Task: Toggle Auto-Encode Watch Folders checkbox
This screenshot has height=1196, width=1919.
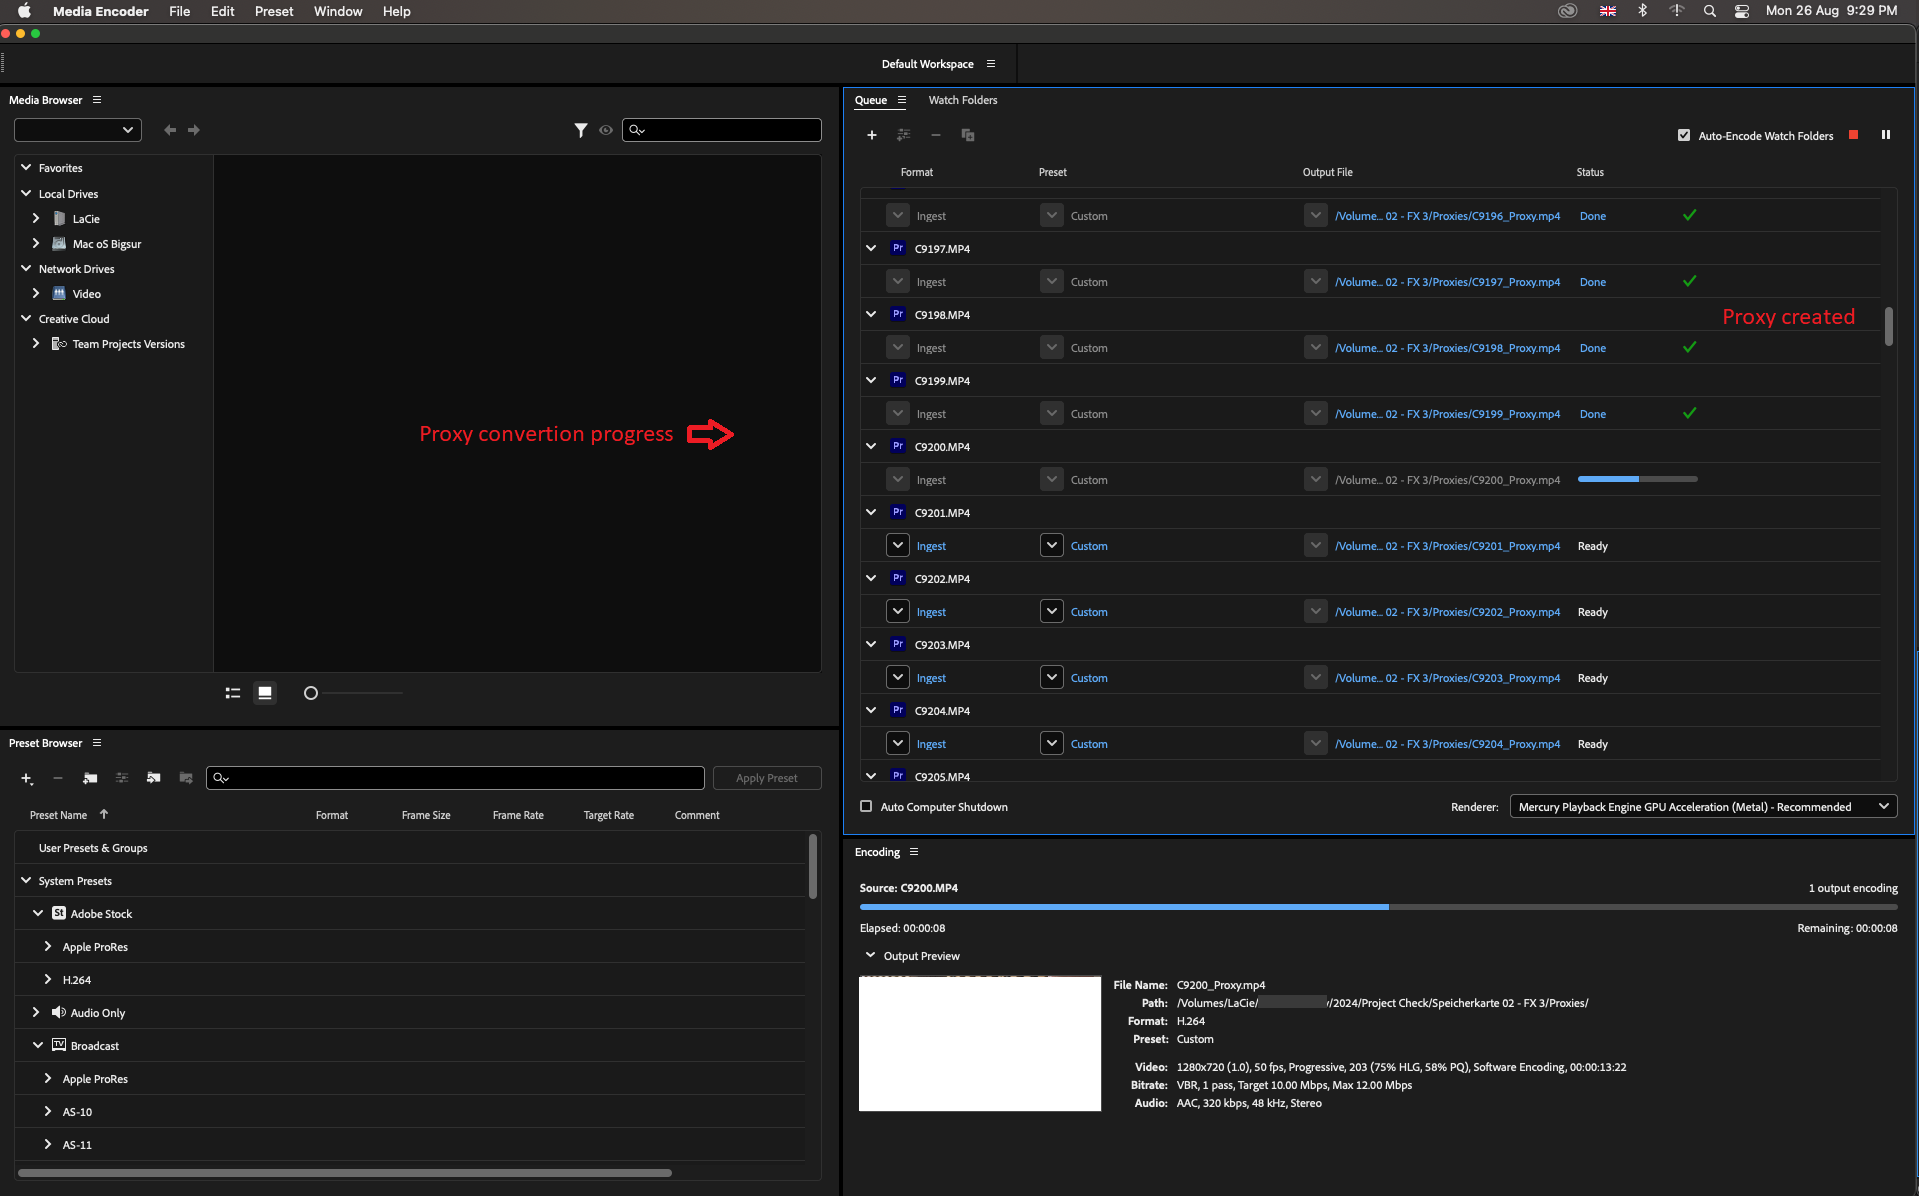Action: pos(1684,135)
